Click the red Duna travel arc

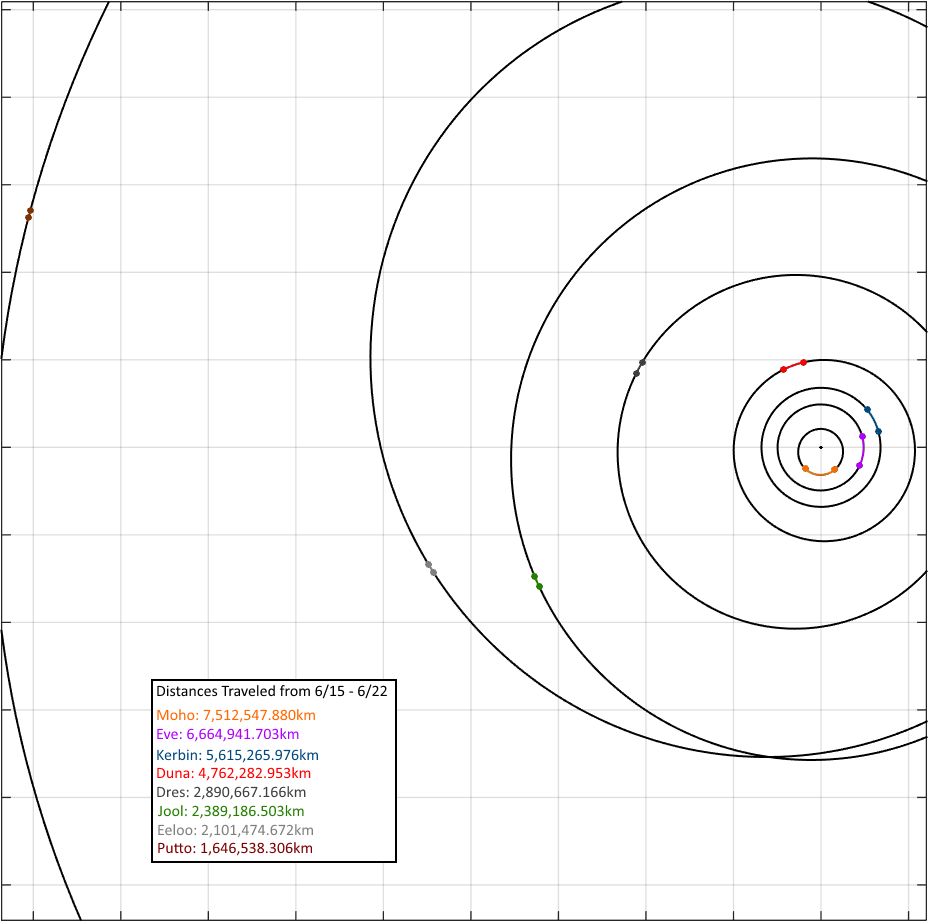click(x=793, y=365)
